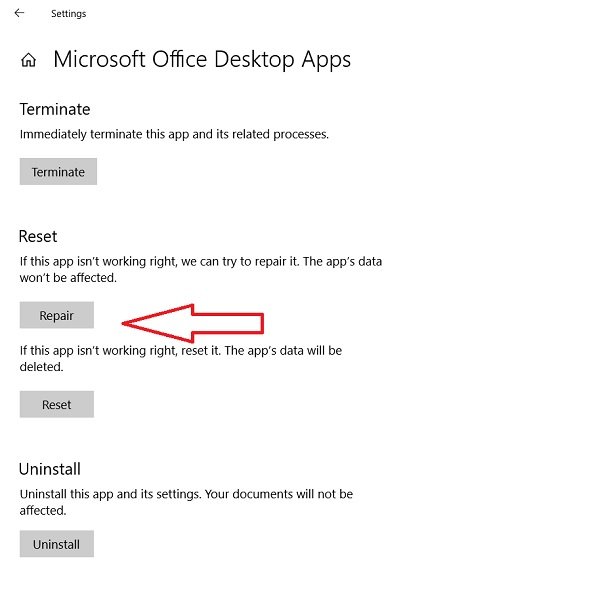
Task: Go to Settings home via the house icon
Action: click(x=28, y=60)
